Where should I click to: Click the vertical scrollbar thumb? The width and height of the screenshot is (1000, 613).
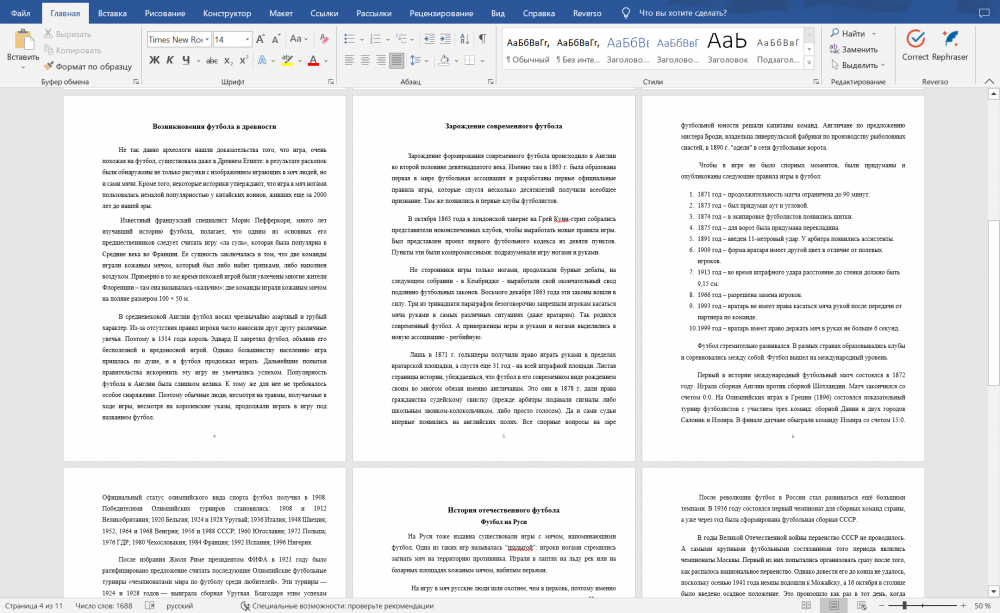click(x=993, y=303)
